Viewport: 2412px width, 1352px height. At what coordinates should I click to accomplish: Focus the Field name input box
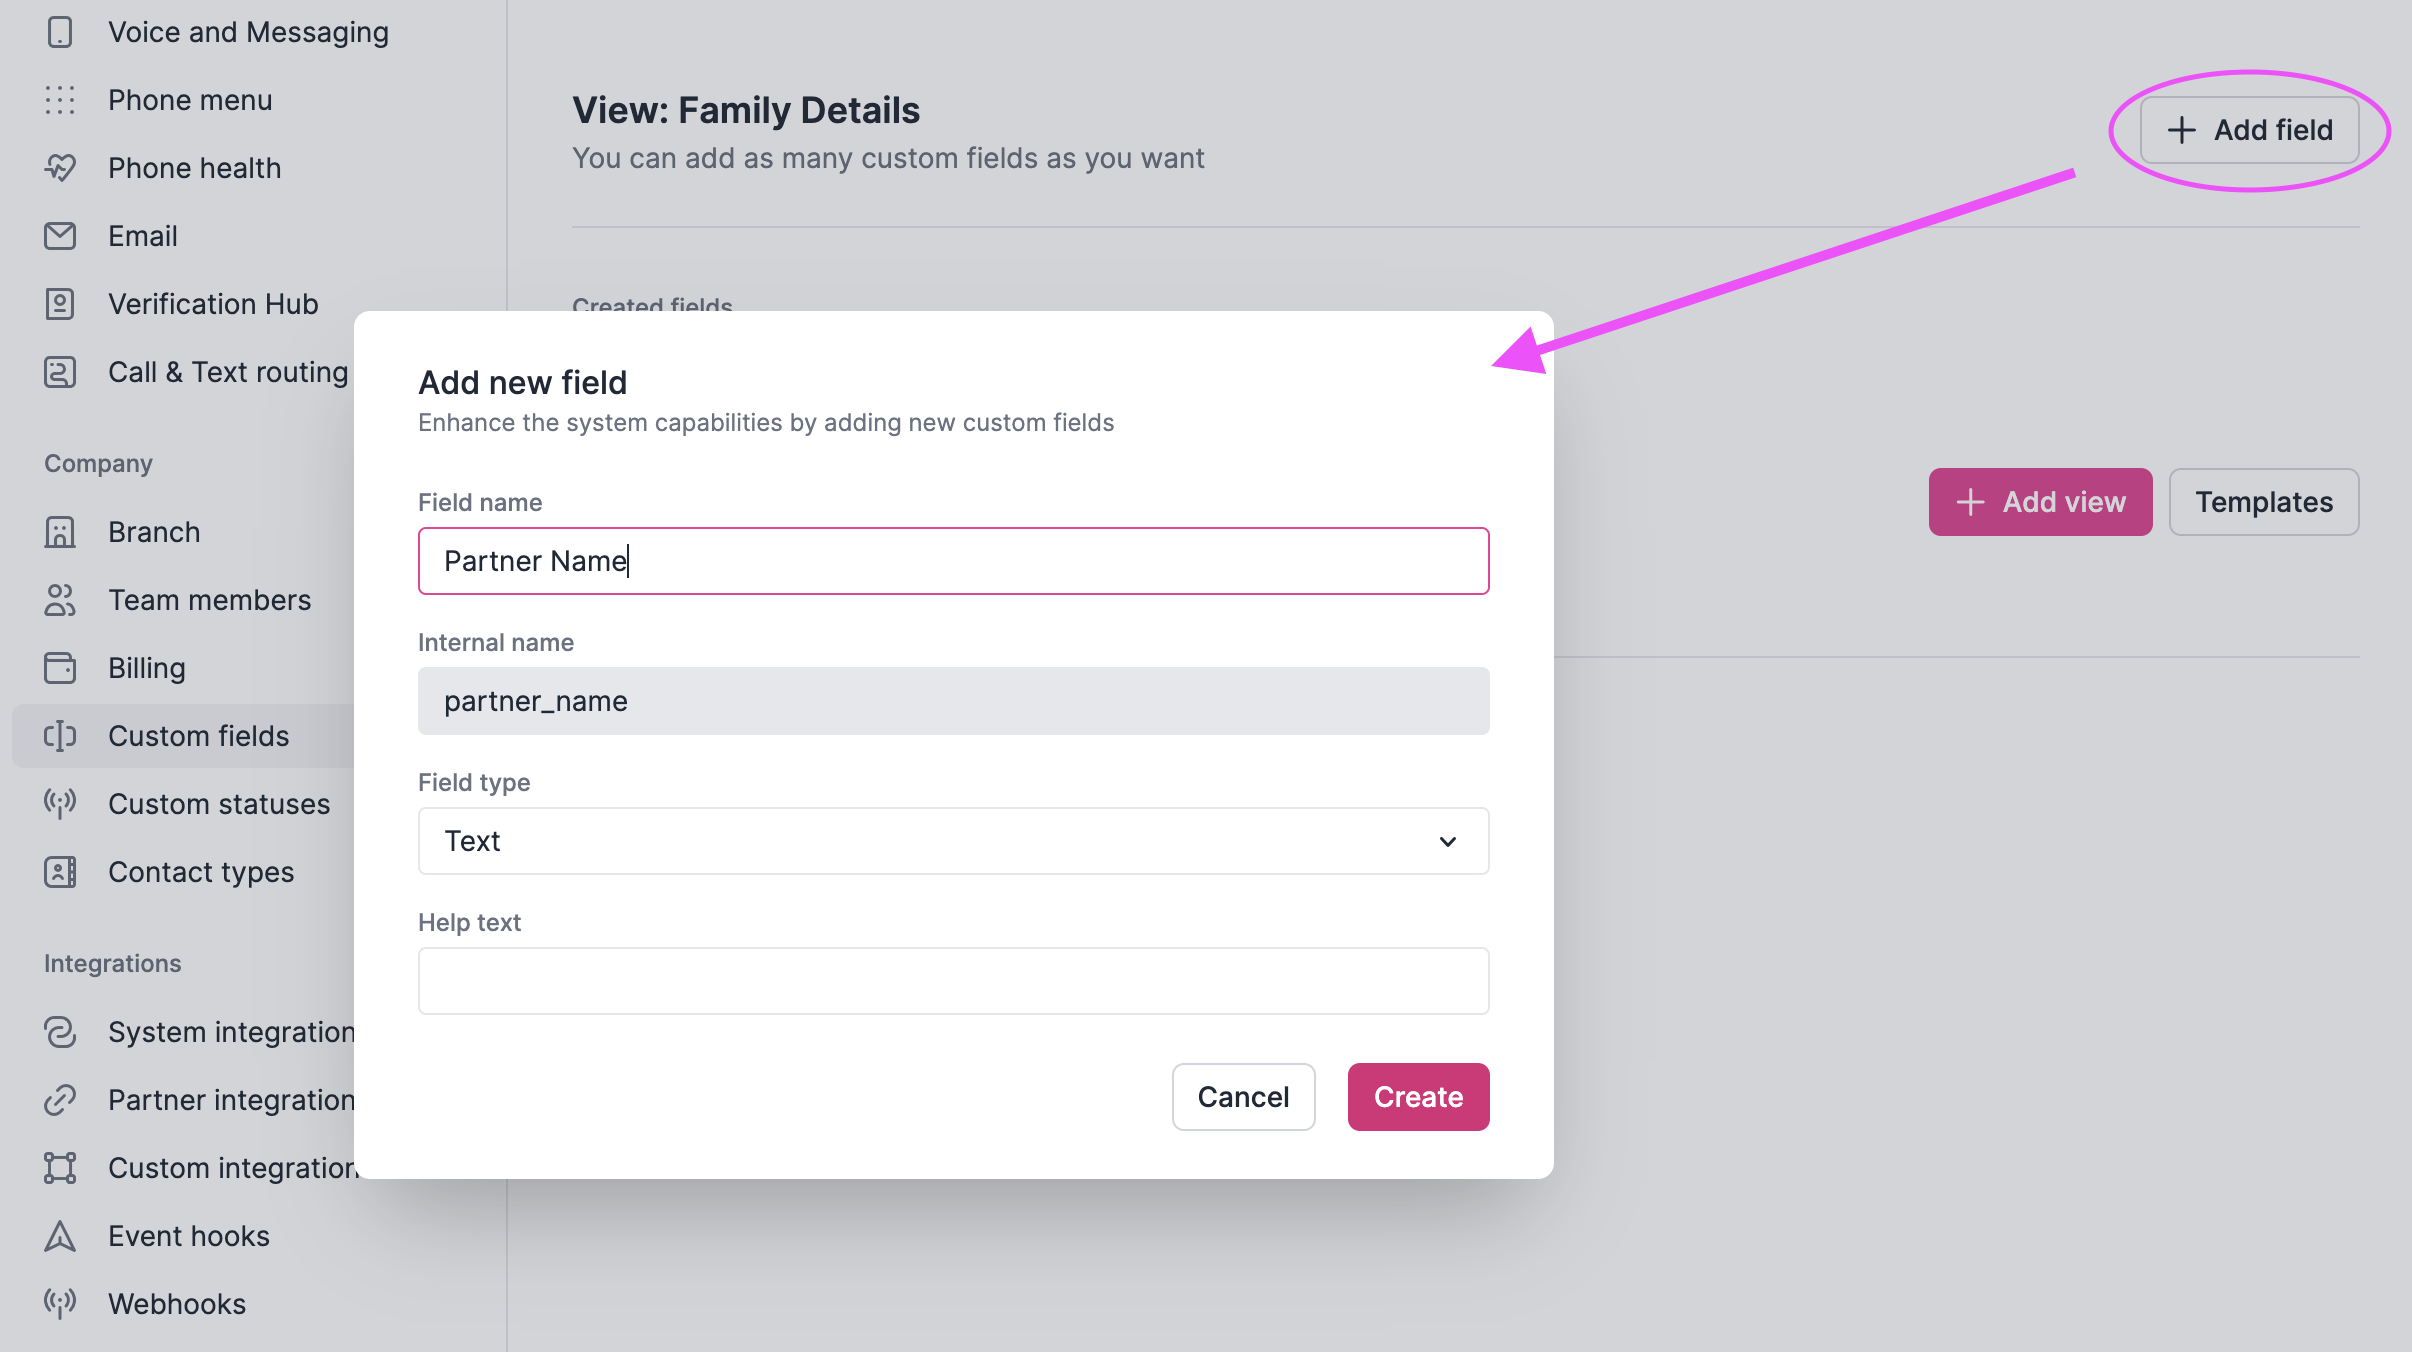[952, 561]
